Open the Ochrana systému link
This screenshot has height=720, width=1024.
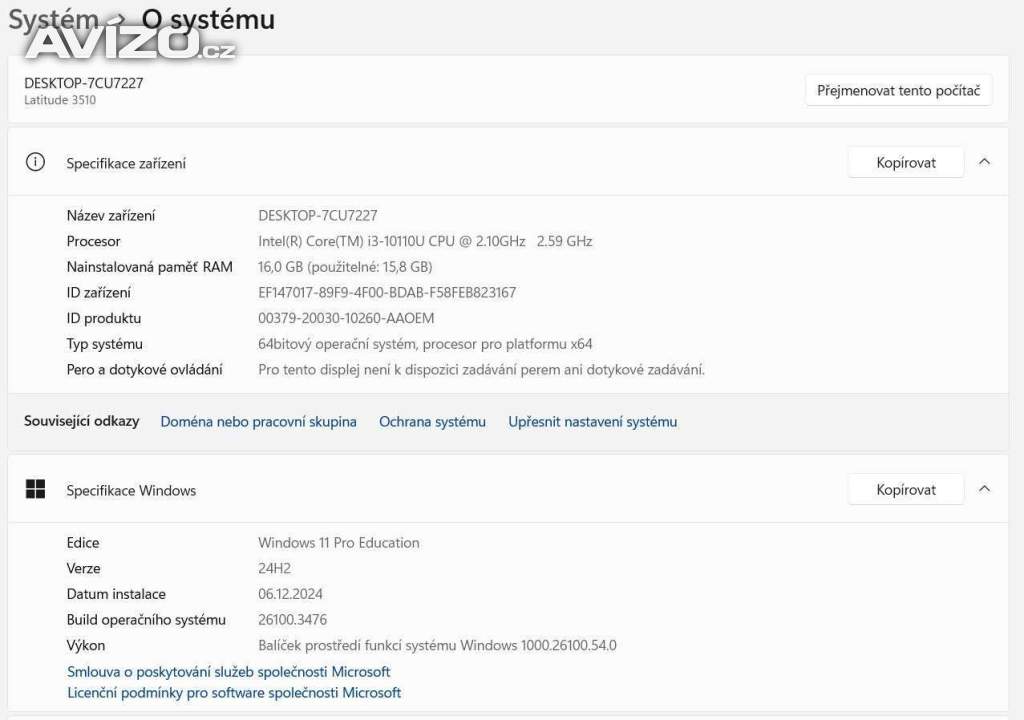click(432, 421)
